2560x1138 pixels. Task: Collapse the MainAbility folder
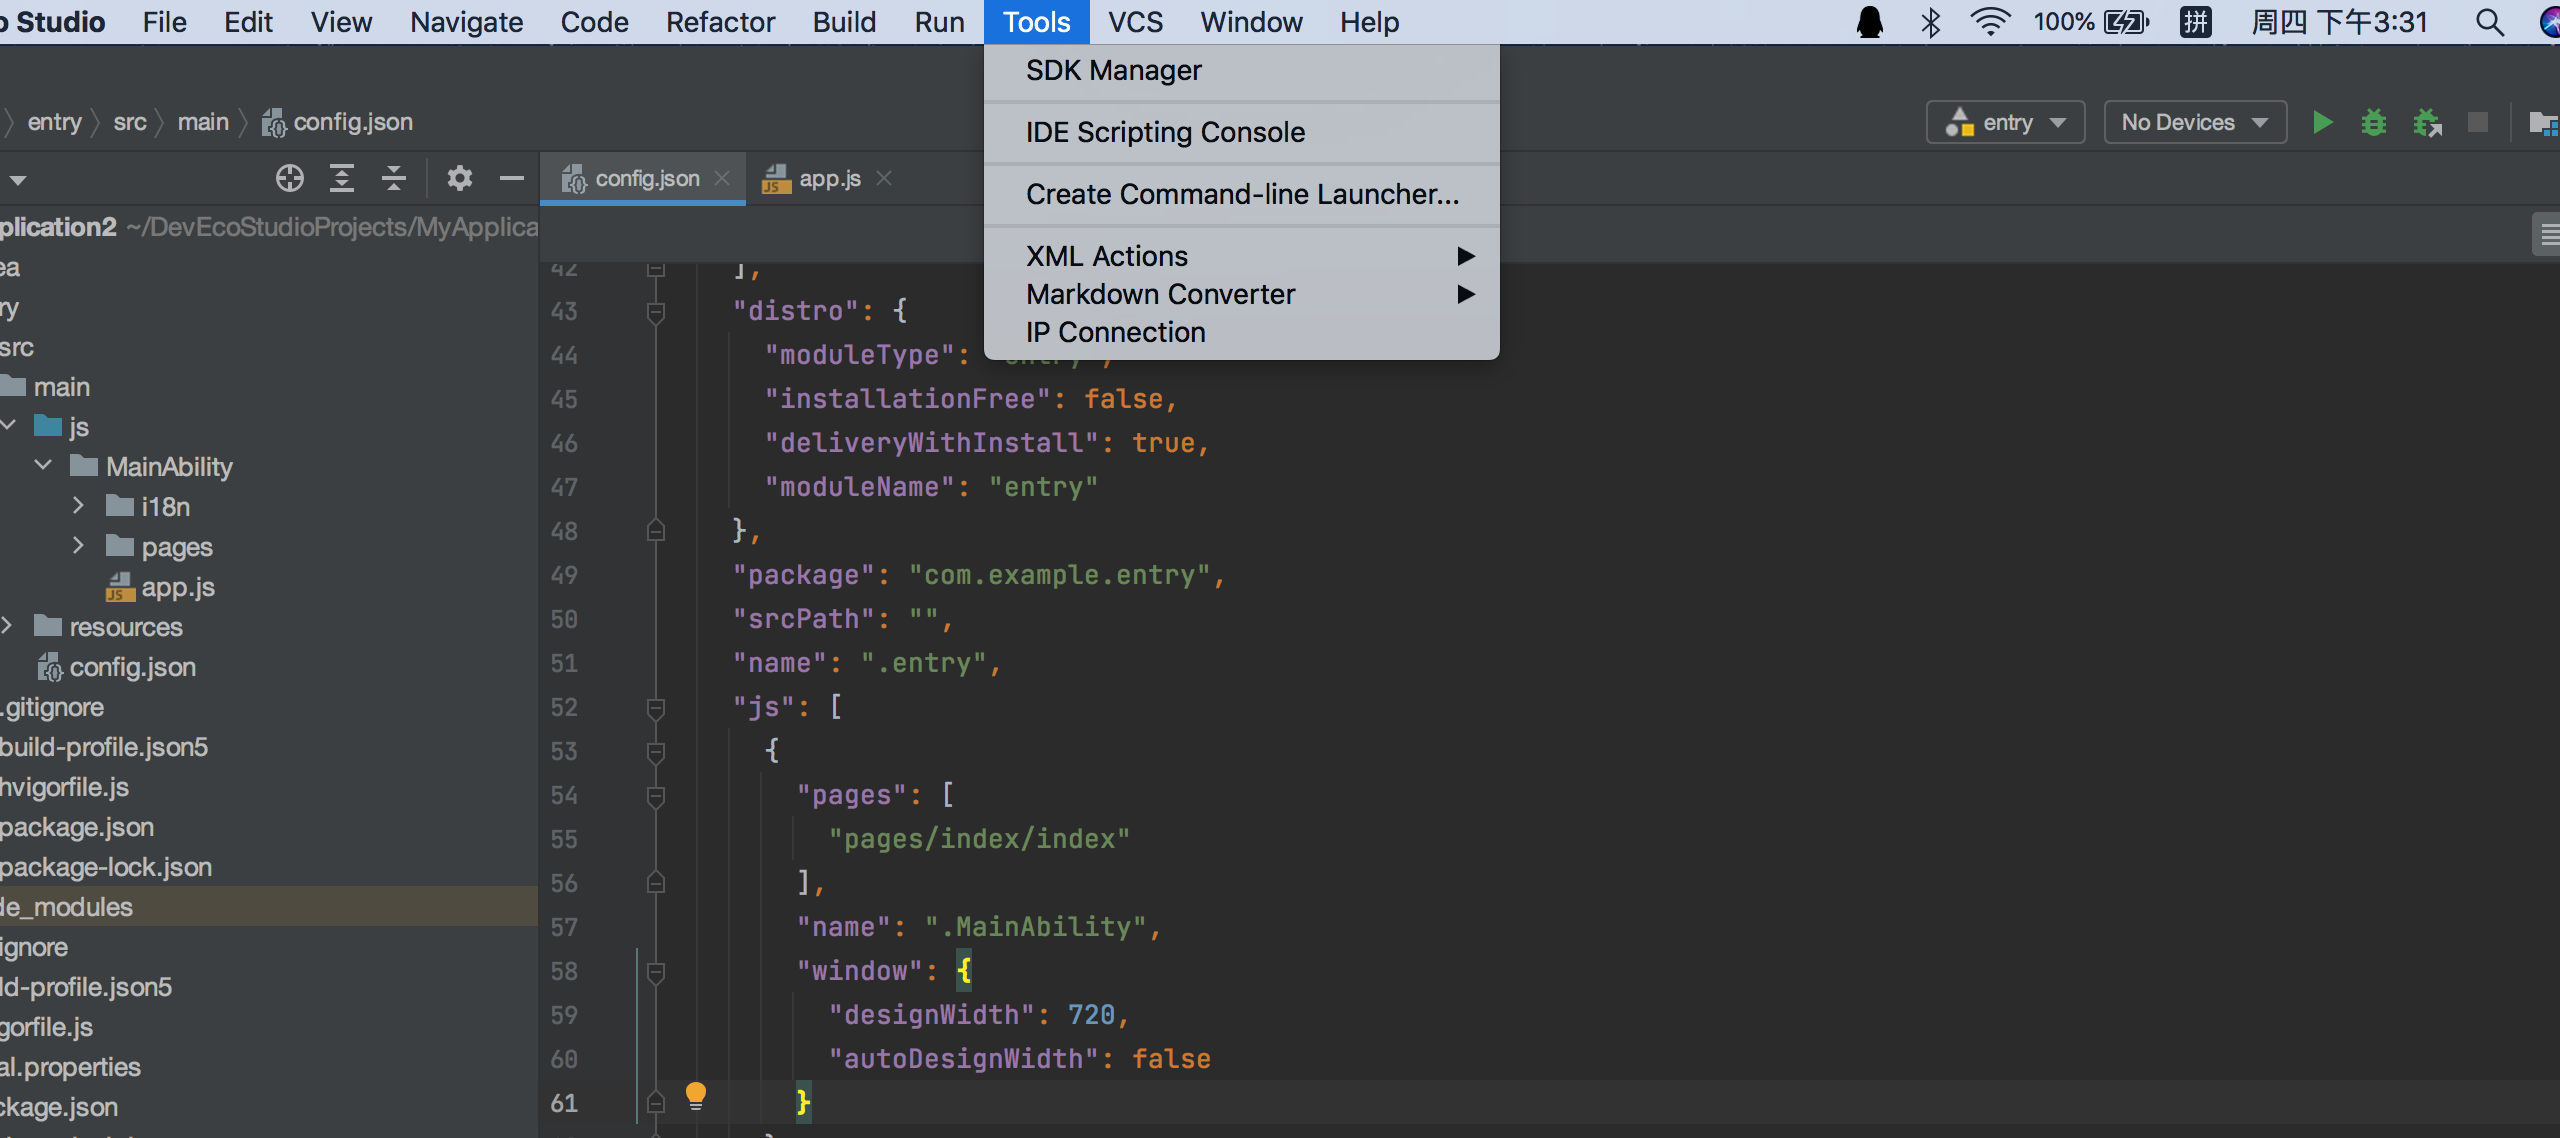[x=43, y=466]
